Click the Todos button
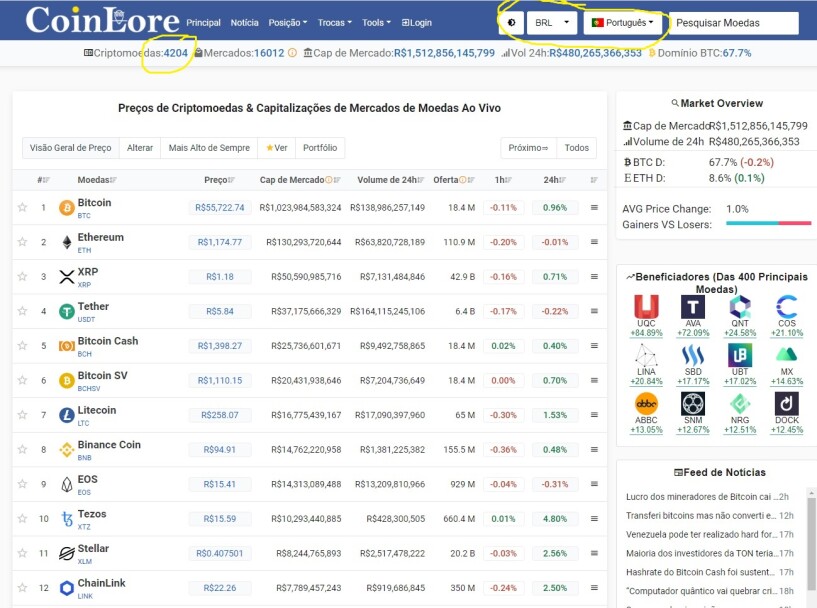This screenshot has width=817, height=608. tap(576, 147)
